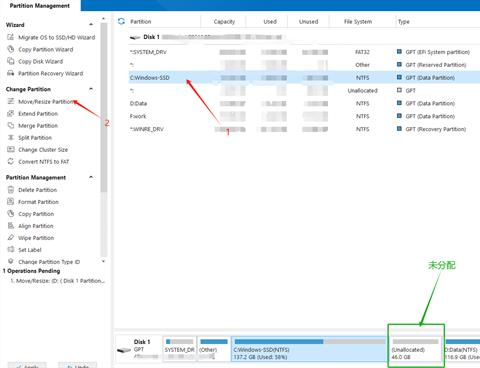Click Unallocated file system cell
This screenshot has height=368, width=480.
[362, 90]
